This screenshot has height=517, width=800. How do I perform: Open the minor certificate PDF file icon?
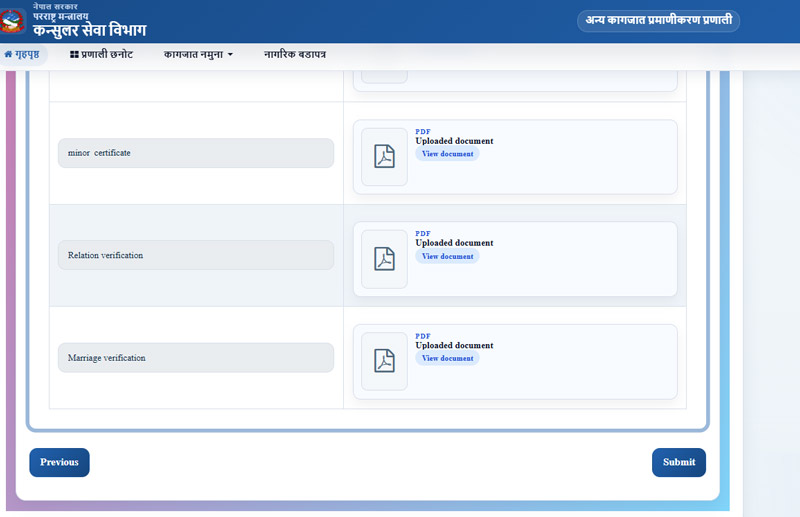pos(384,157)
